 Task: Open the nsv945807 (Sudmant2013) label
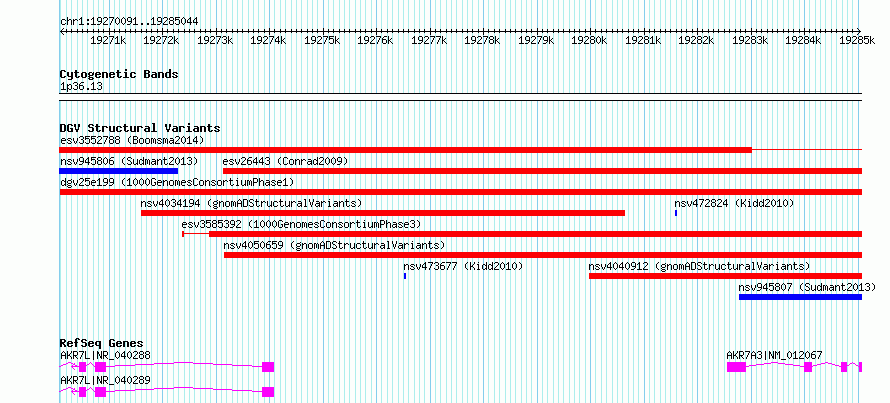click(807, 287)
